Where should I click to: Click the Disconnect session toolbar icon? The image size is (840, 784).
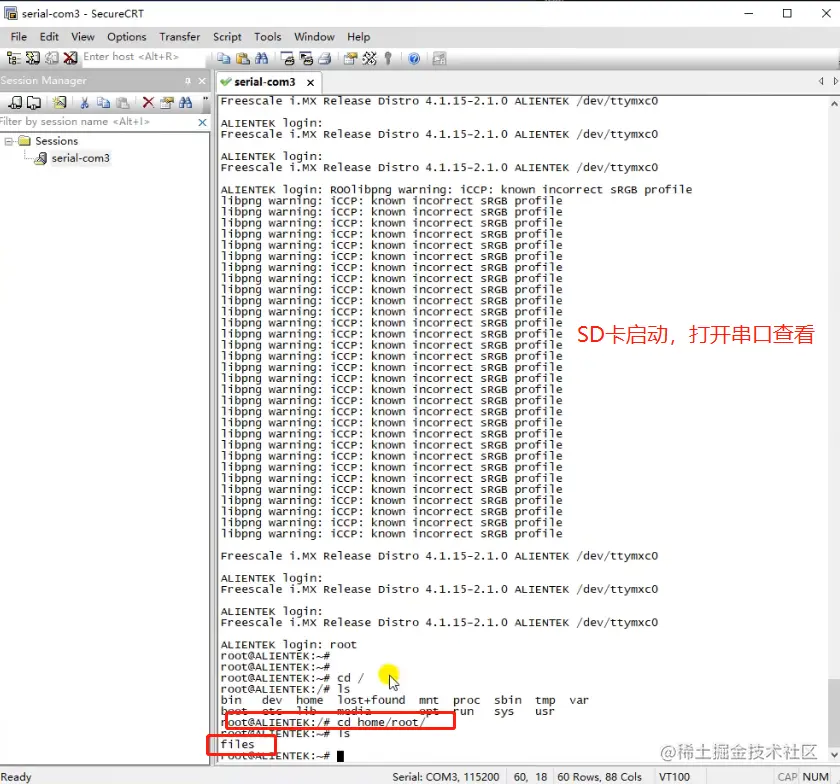(x=70, y=58)
